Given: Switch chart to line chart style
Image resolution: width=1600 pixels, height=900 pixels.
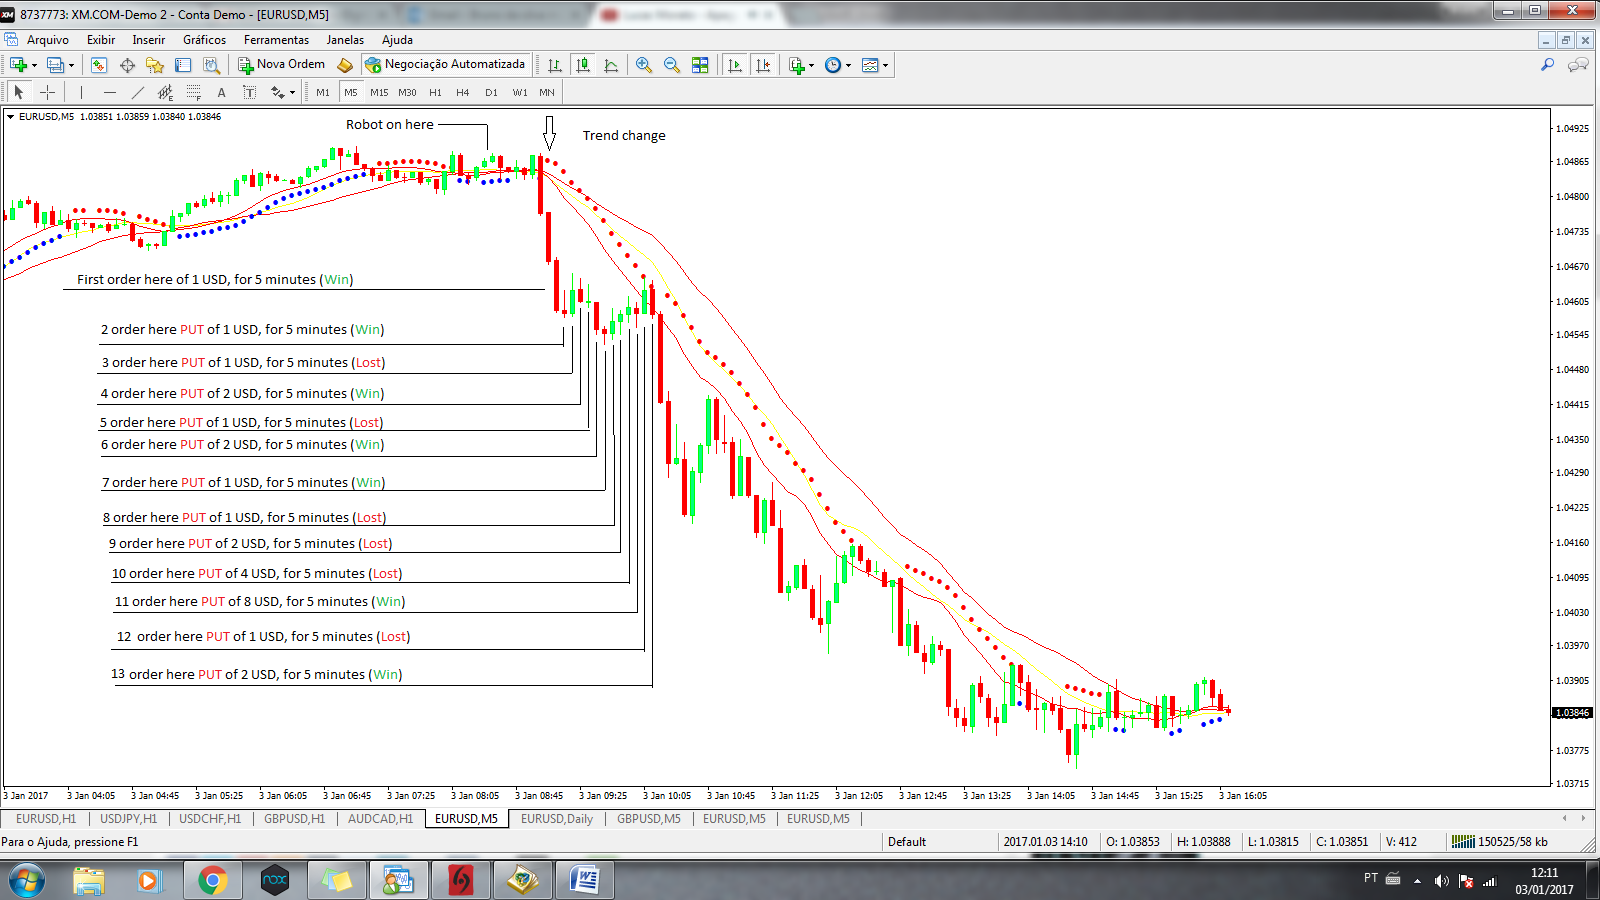Looking at the screenshot, I should click(611, 65).
